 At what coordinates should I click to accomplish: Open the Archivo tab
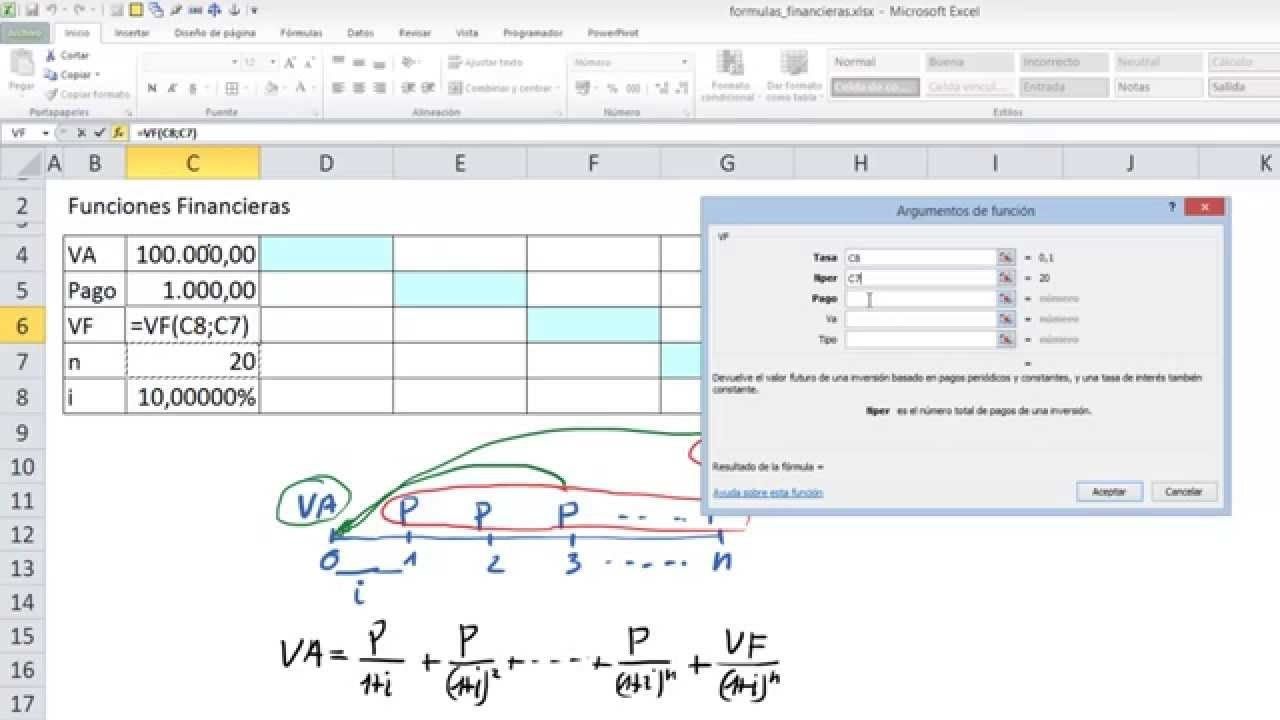click(x=24, y=32)
